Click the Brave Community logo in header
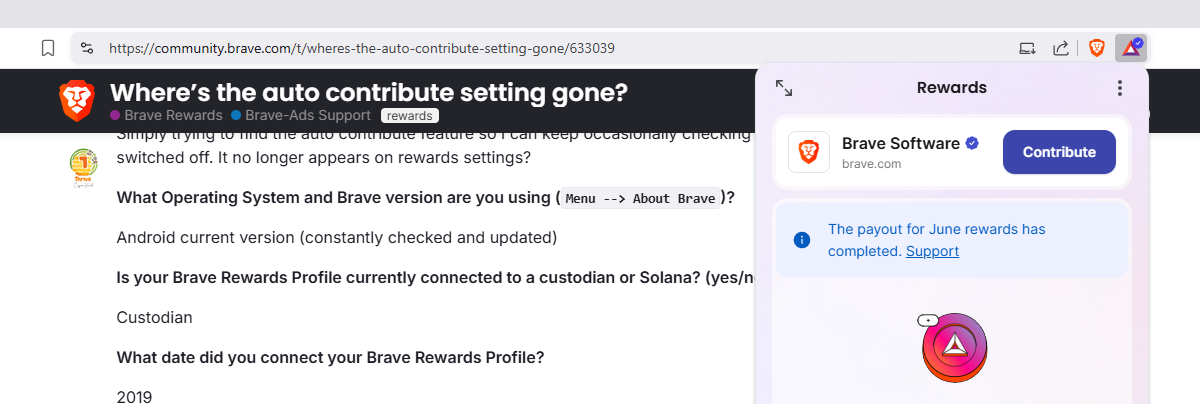The height and width of the screenshot is (404, 1200). click(77, 100)
